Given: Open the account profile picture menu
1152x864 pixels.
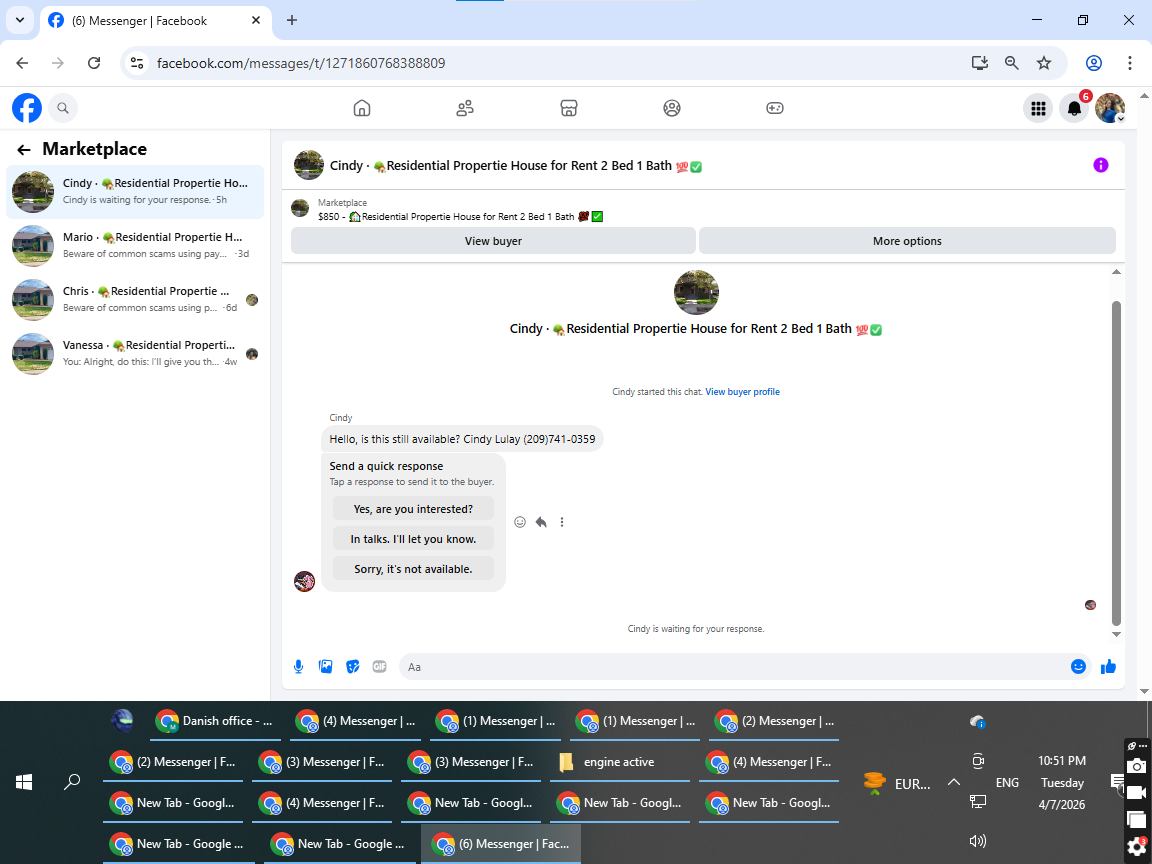Looking at the screenshot, I should point(1110,109).
